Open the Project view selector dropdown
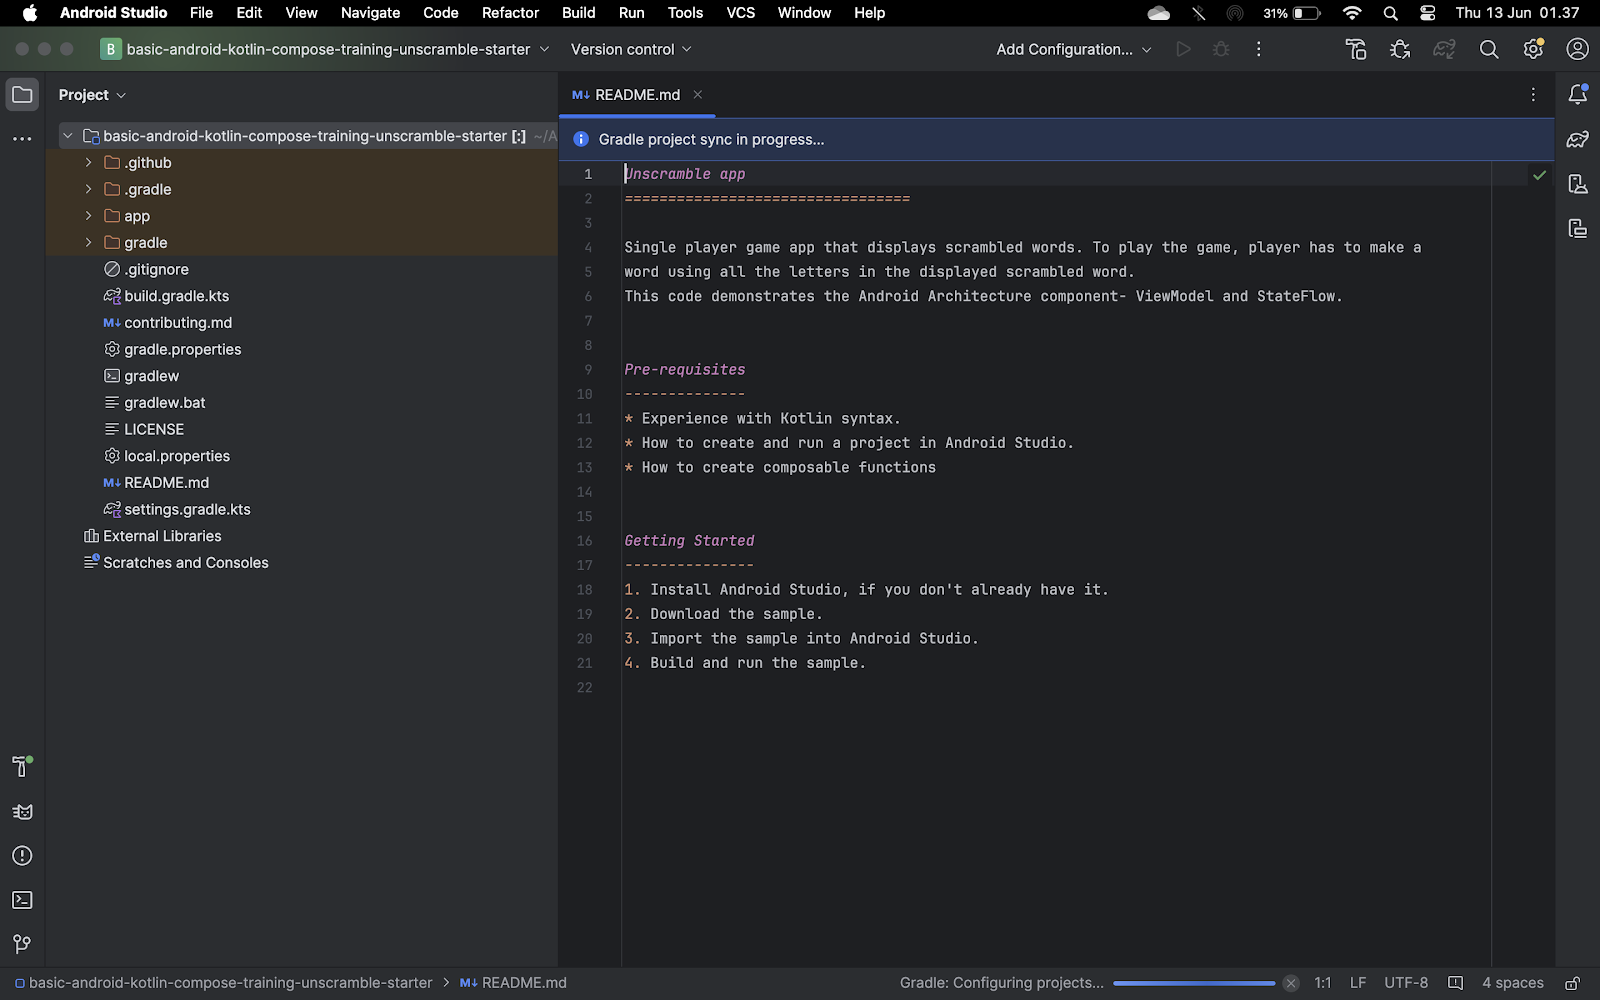Image resolution: width=1600 pixels, height=1000 pixels. coord(92,95)
